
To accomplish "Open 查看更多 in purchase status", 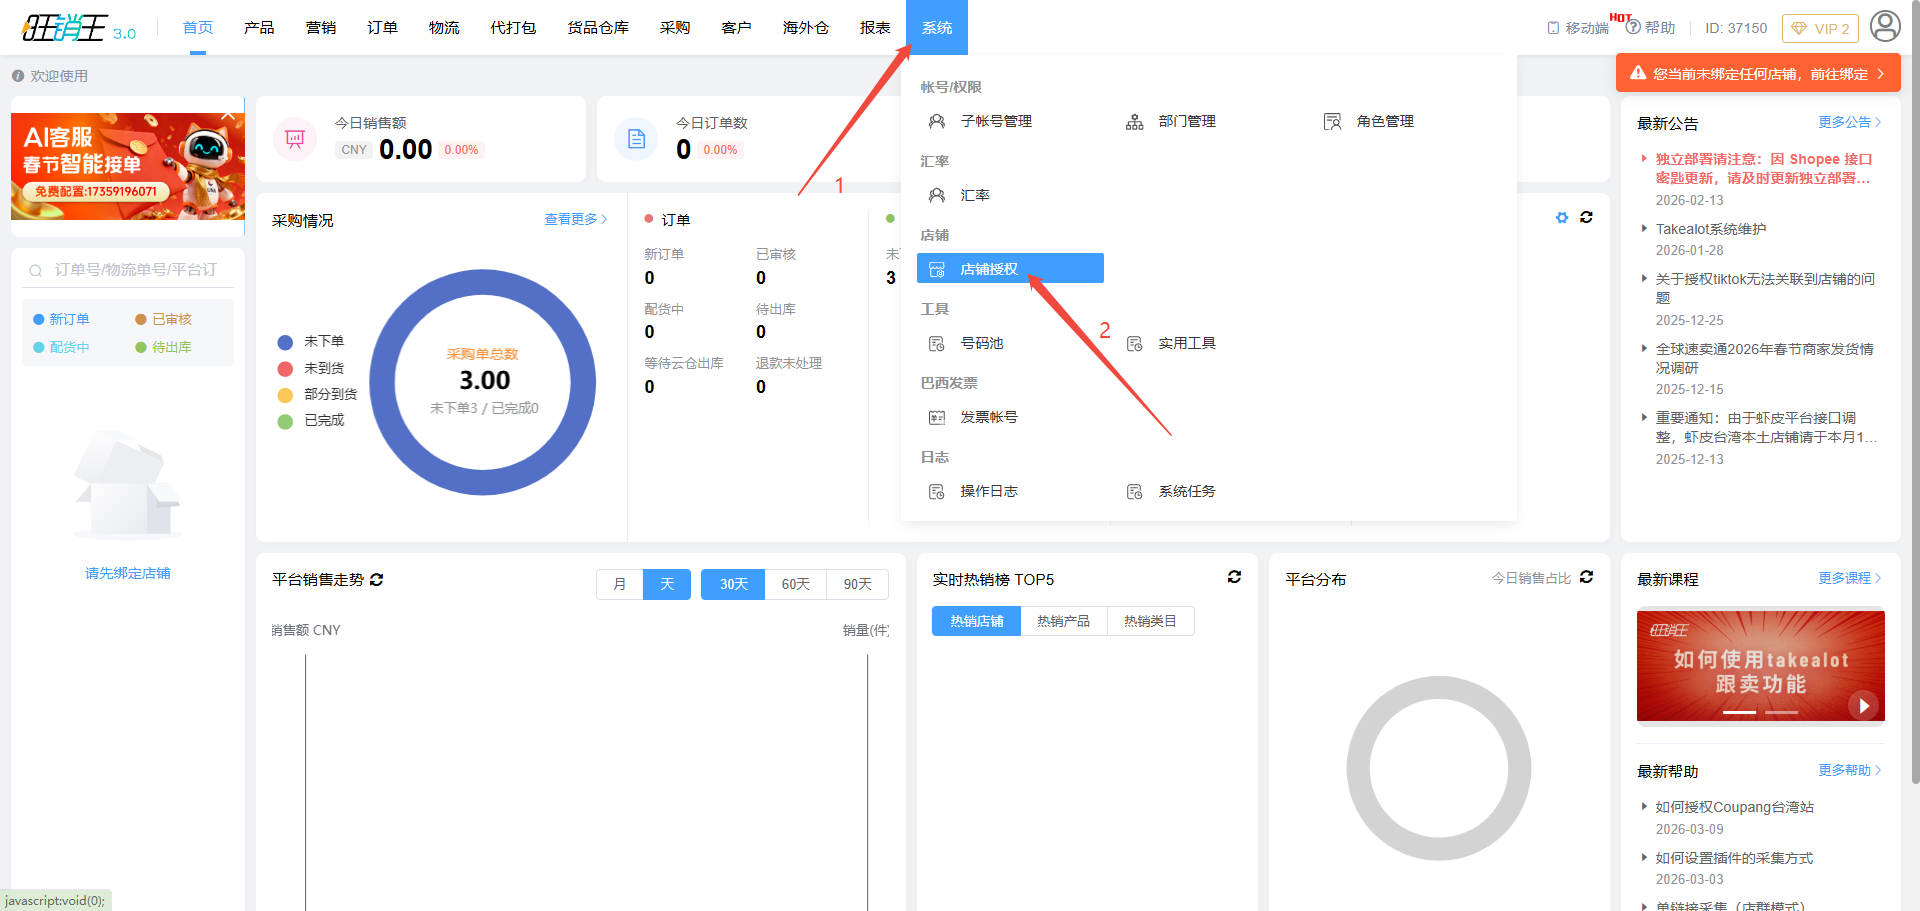I will coord(575,219).
